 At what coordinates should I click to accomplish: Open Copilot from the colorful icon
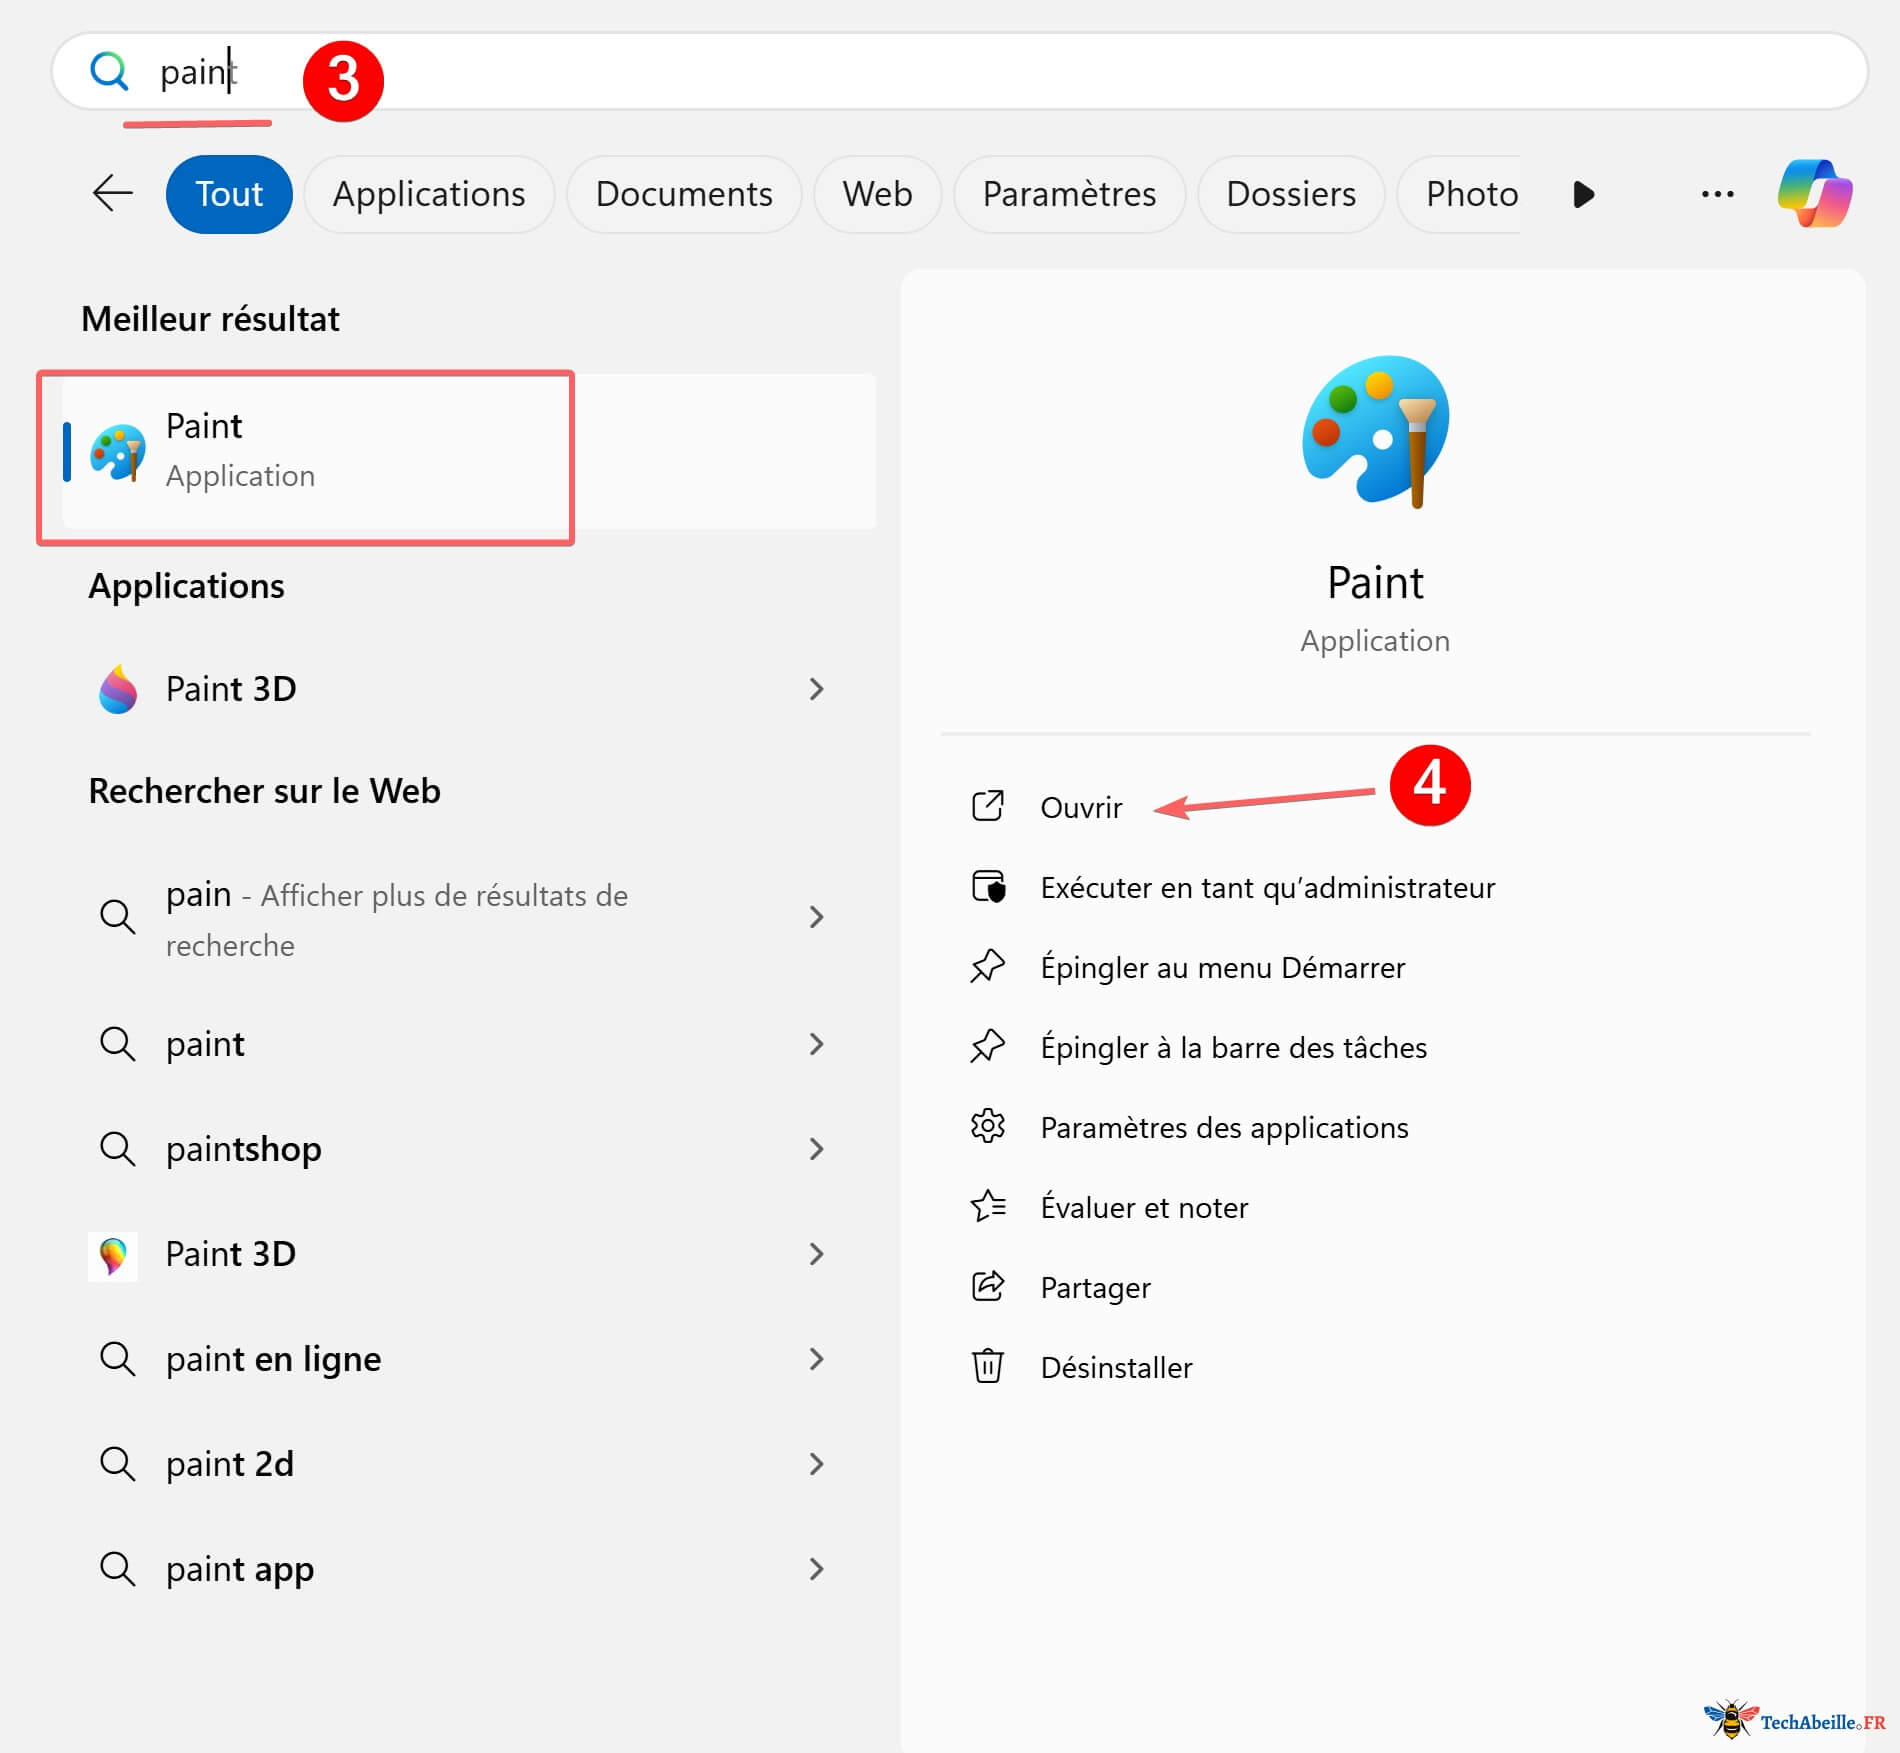(1815, 193)
